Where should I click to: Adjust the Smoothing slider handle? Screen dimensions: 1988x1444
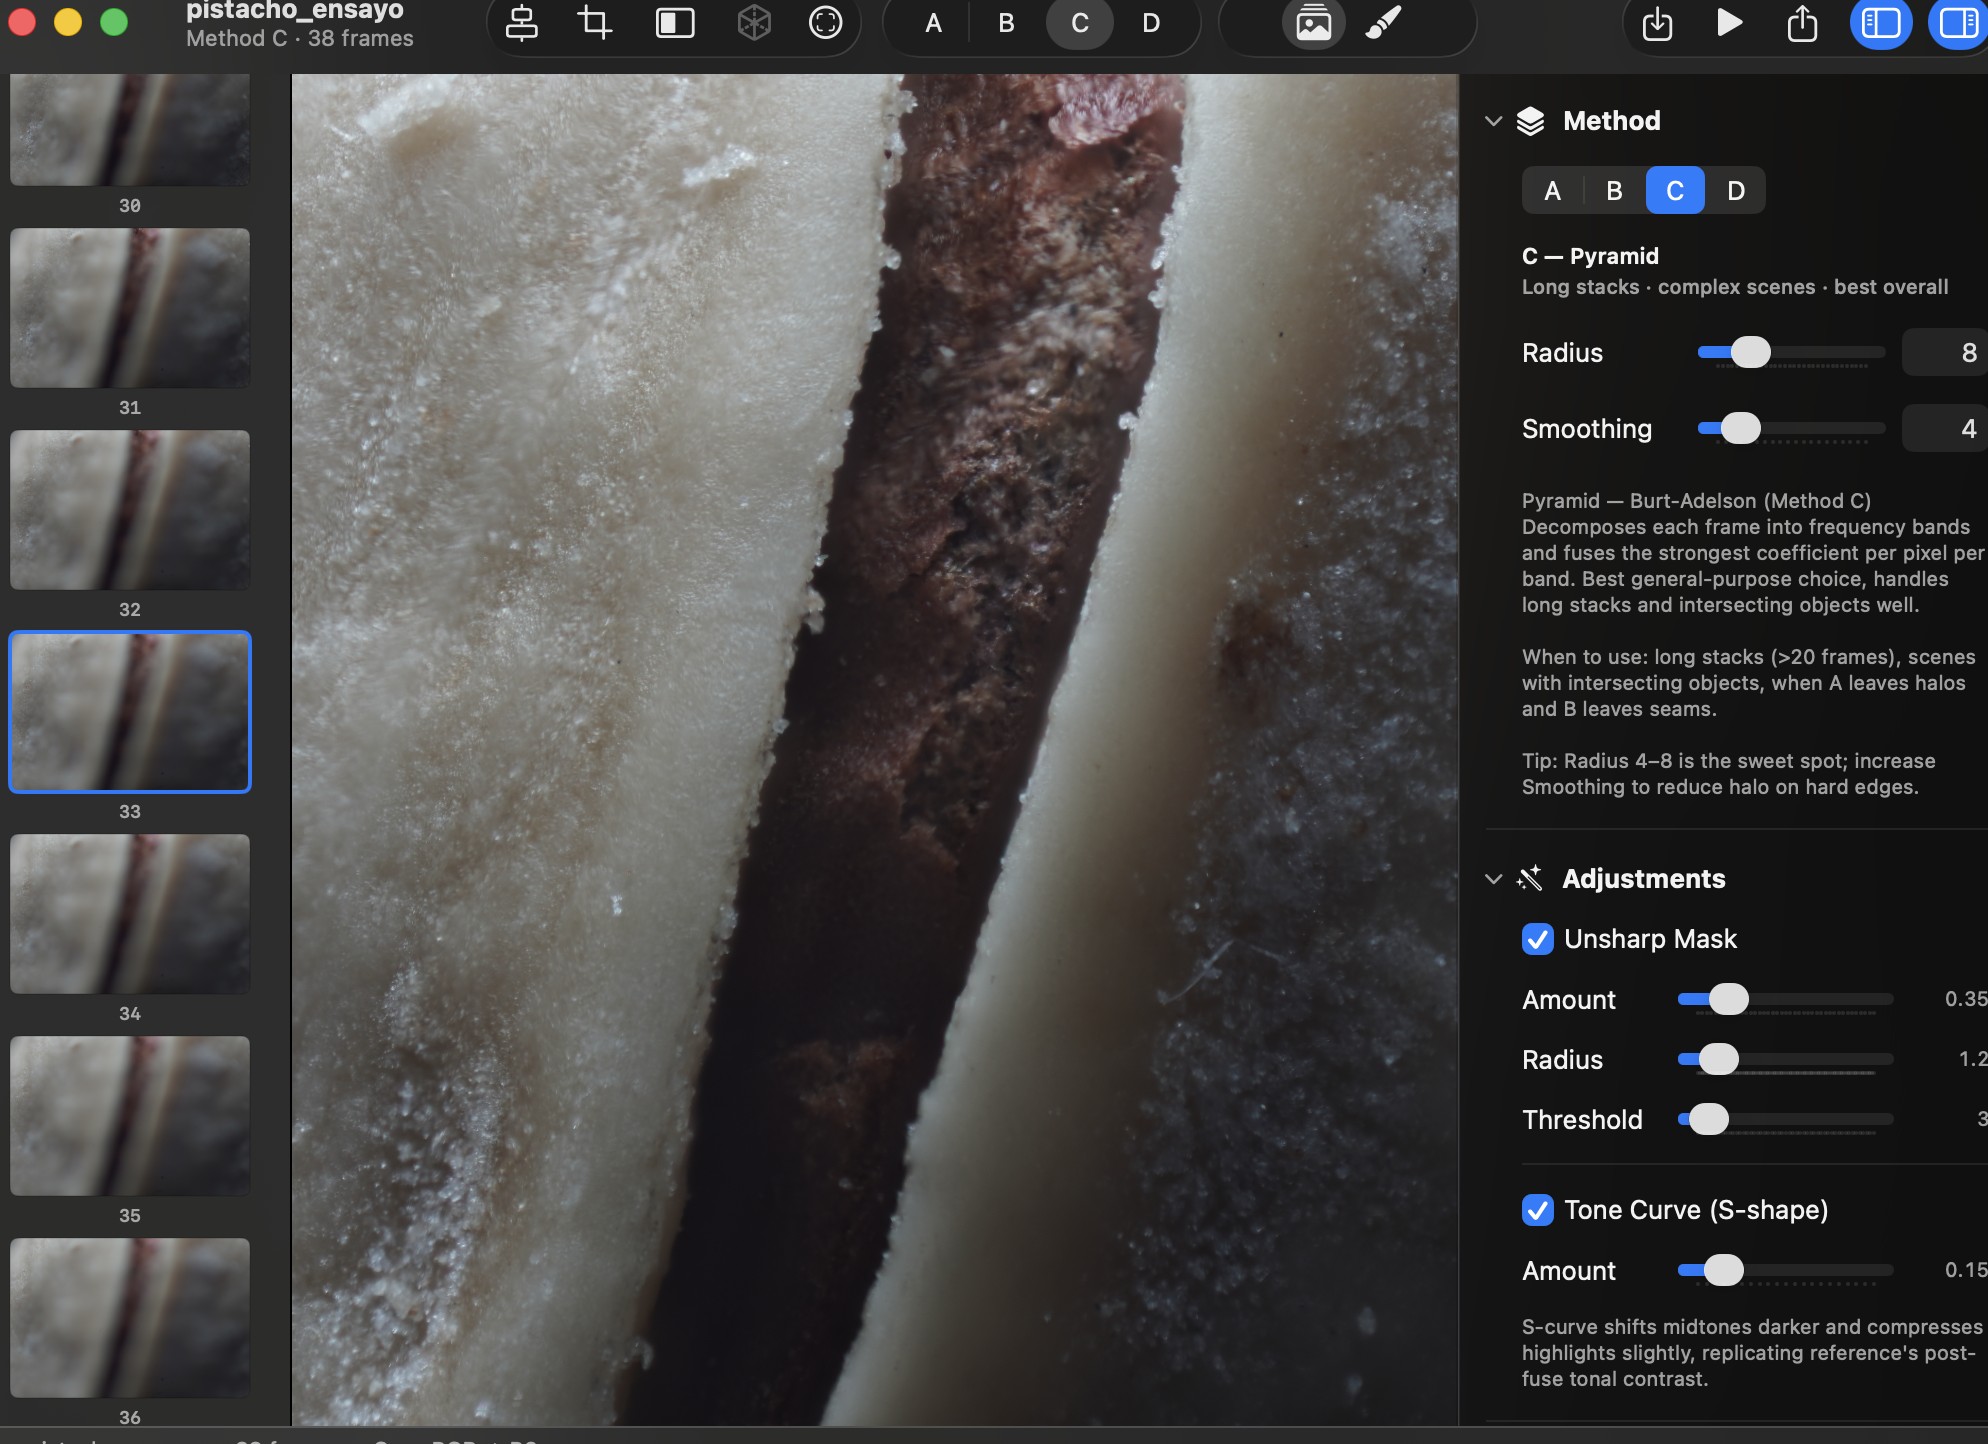tap(1741, 428)
